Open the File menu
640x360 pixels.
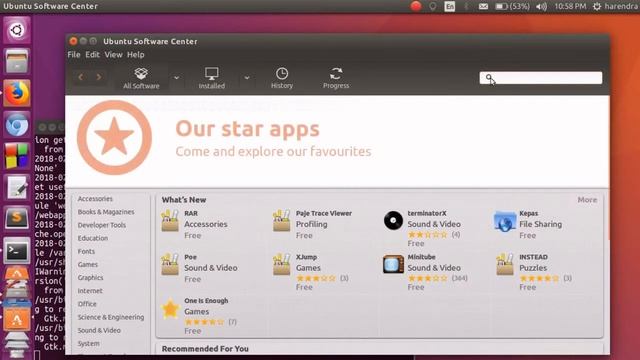74,54
